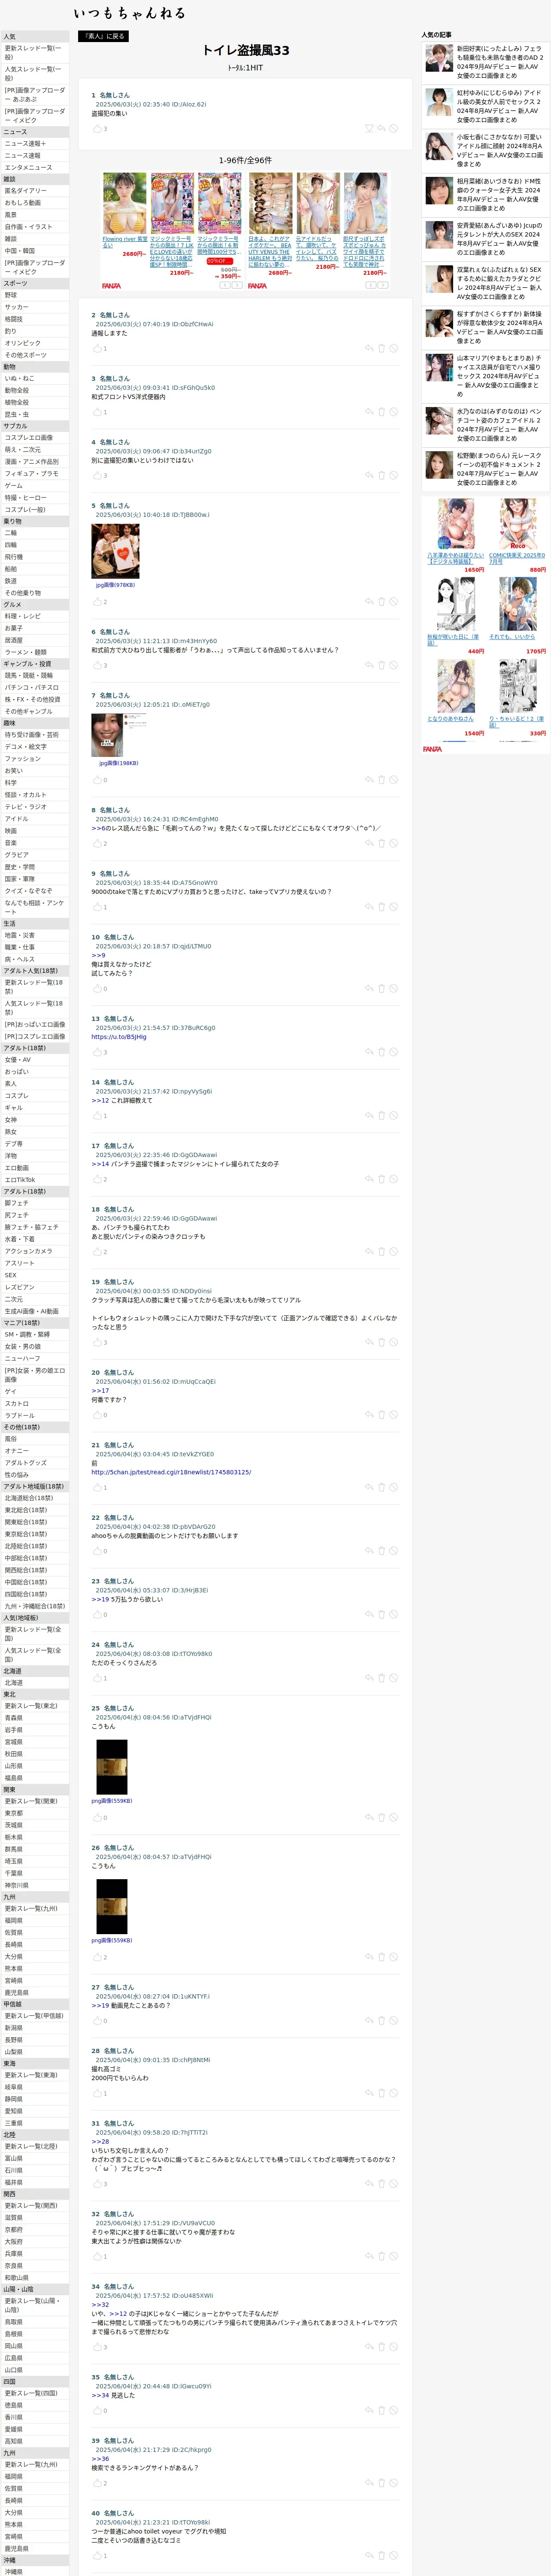Like post 3 with thumbs-up icon

[x=98, y=412]
